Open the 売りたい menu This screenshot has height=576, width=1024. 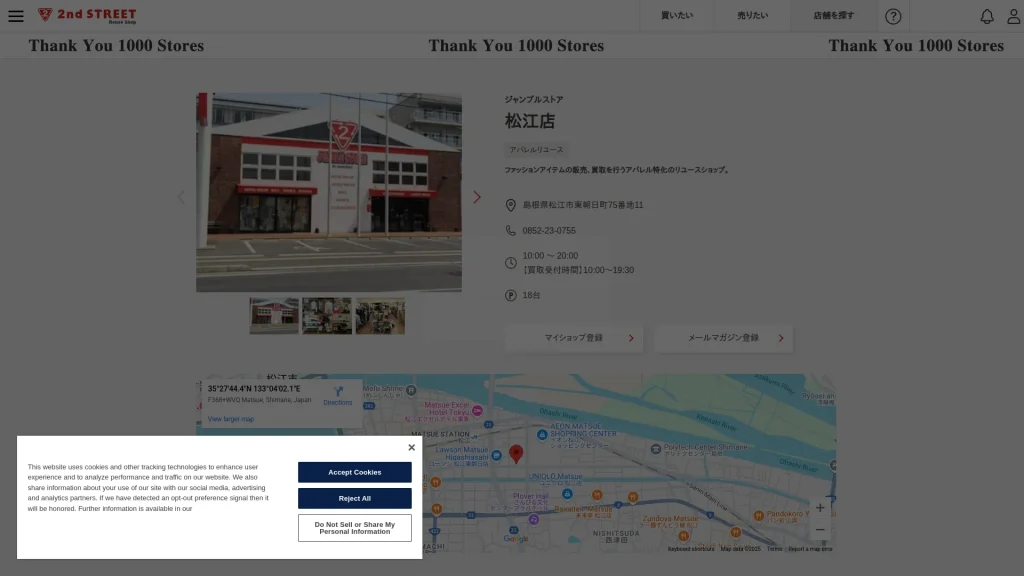point(752,16)
